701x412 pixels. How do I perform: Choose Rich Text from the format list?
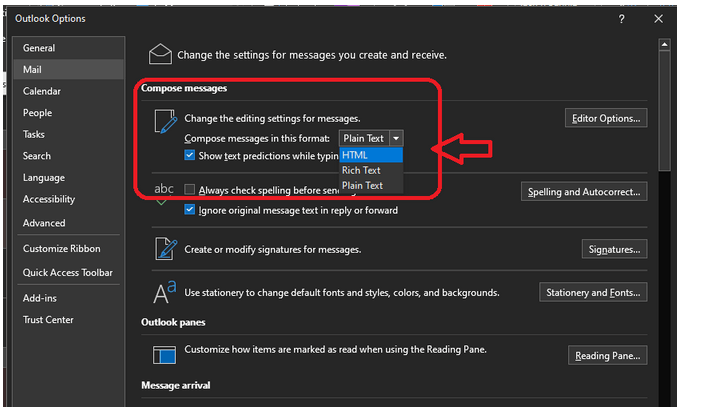(x=371, y=170)
